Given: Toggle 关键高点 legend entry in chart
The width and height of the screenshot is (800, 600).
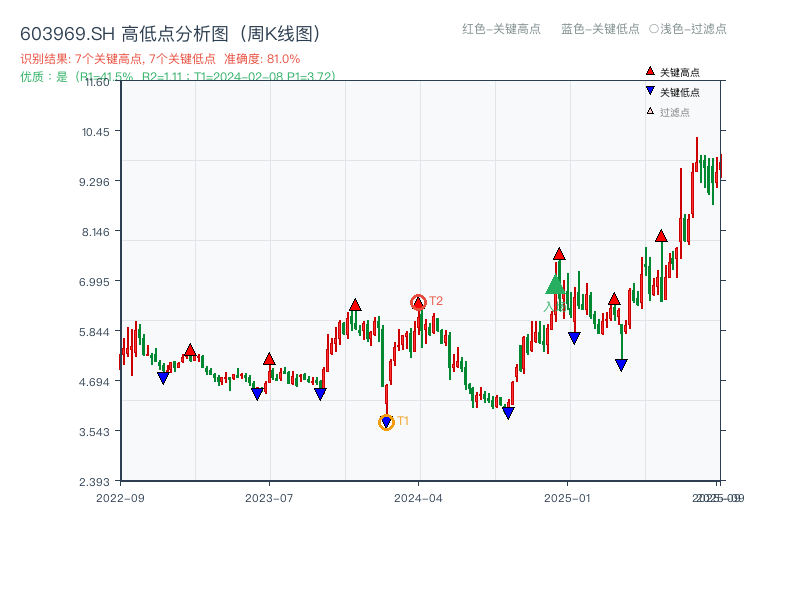Looking at the screenshot, I should [673, 72].
